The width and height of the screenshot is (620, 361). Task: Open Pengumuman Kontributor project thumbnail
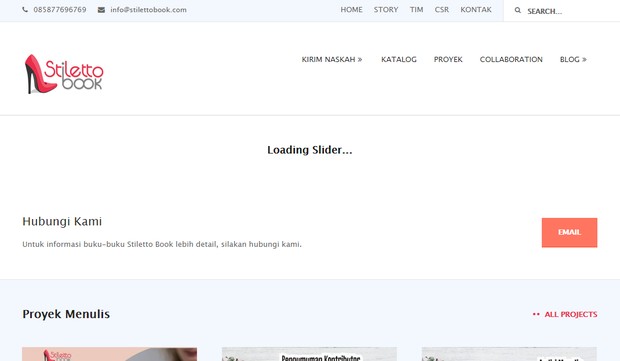point(309,354)
